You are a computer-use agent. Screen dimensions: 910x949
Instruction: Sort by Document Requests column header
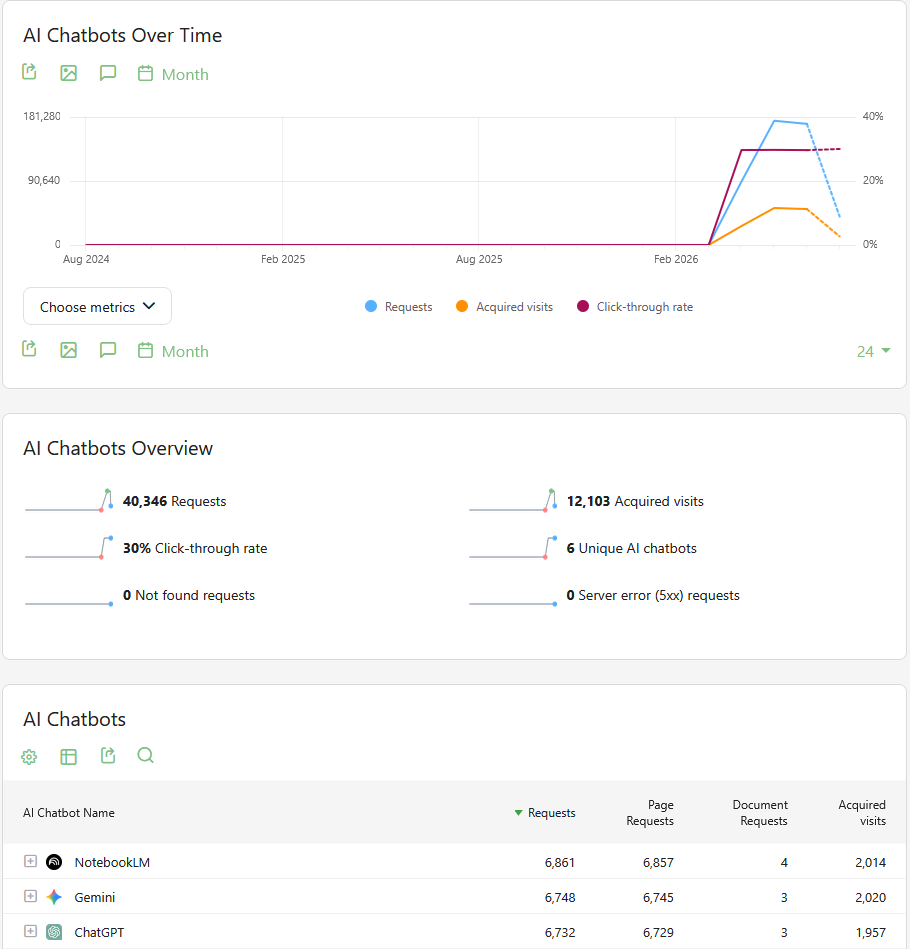(x=760, y=813)
